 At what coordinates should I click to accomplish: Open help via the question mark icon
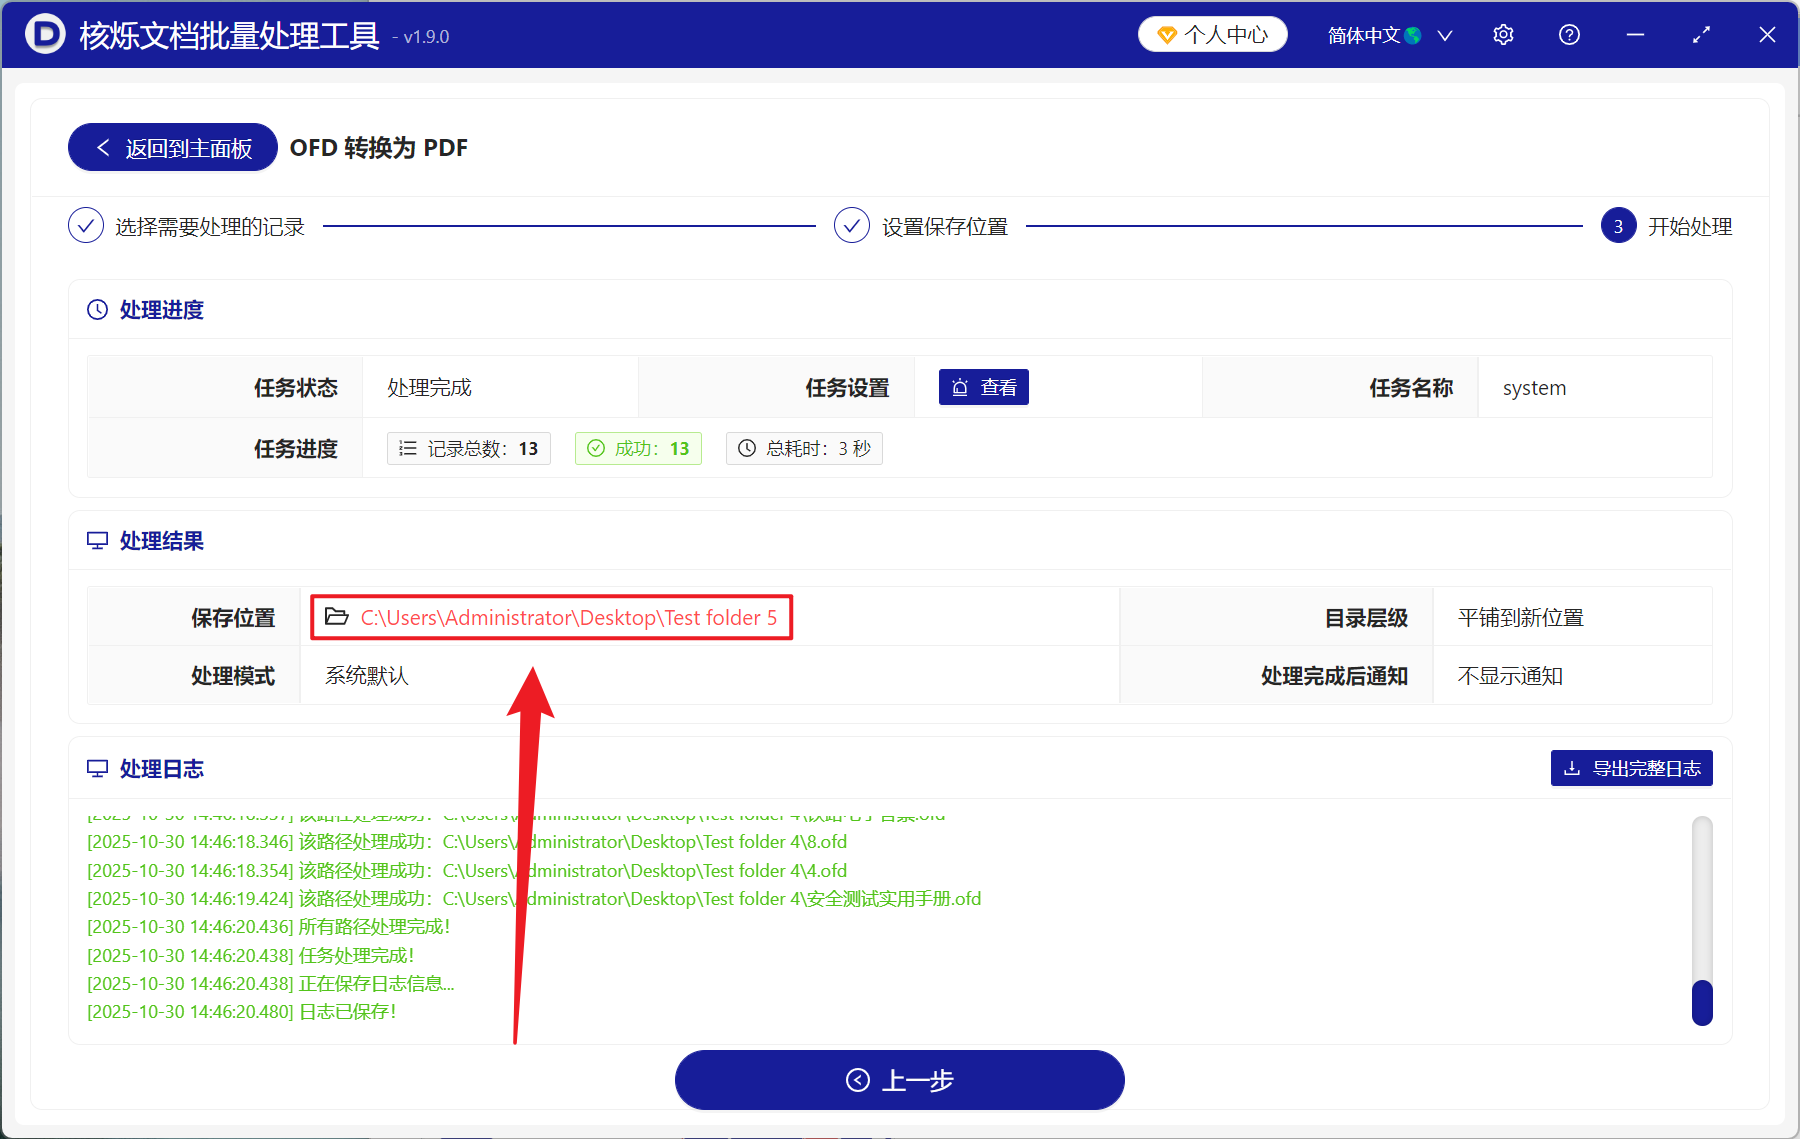pyautogui.click(x=1568, y=34)
